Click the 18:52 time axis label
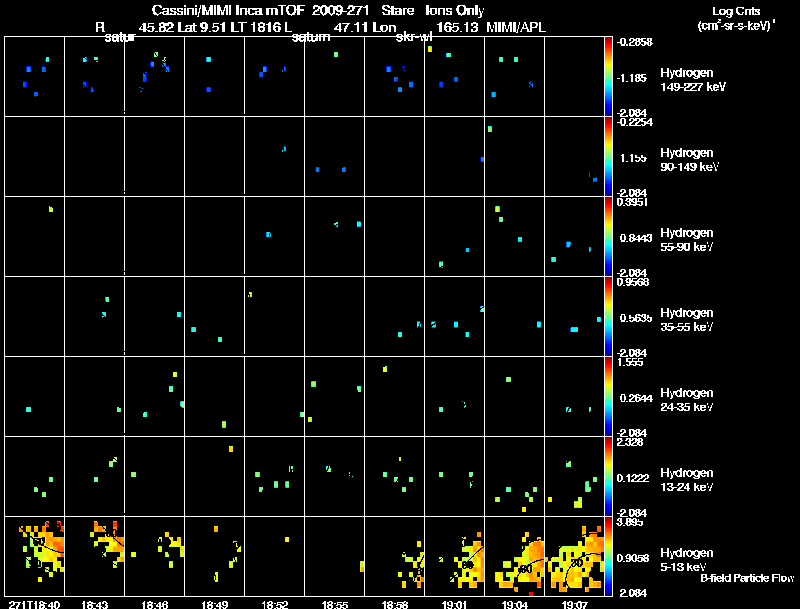Screen dimensions: 800x609 (x=275, y=605)
